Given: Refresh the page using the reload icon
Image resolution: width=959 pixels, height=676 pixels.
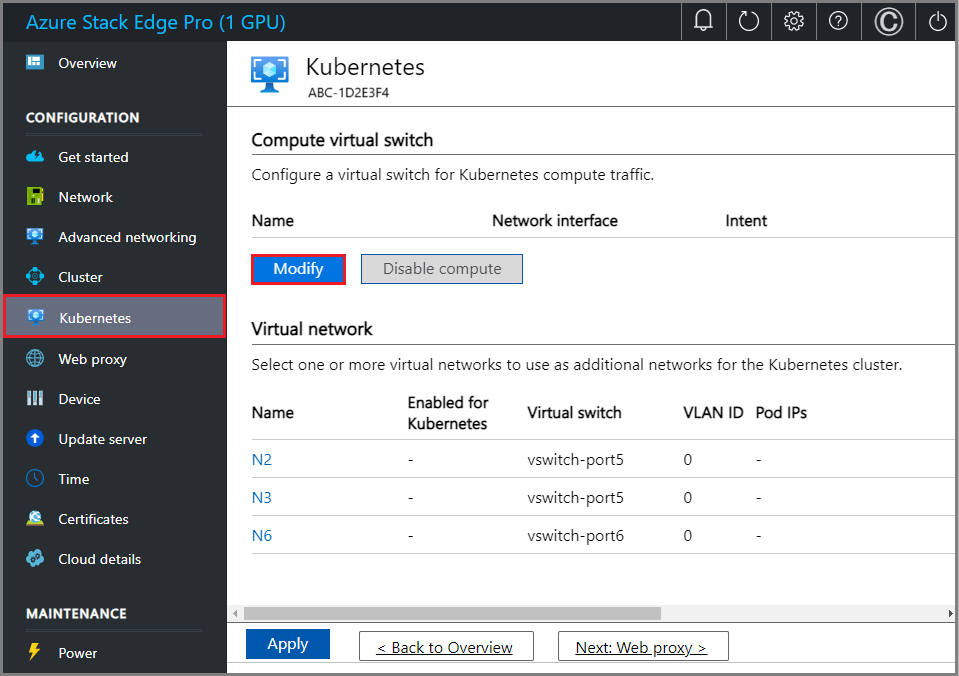Looking at the screenshot, I should point(748,21).
